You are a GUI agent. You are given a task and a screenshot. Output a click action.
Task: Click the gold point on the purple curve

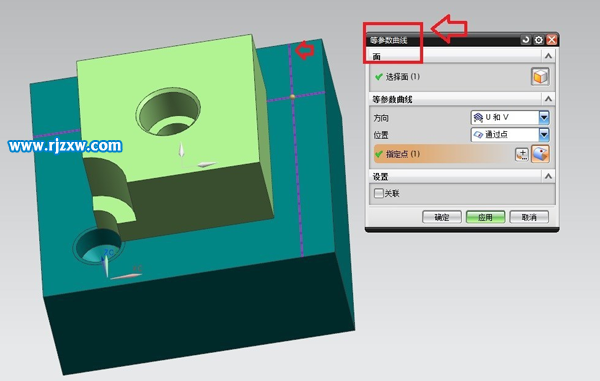(x=293, y=97)
